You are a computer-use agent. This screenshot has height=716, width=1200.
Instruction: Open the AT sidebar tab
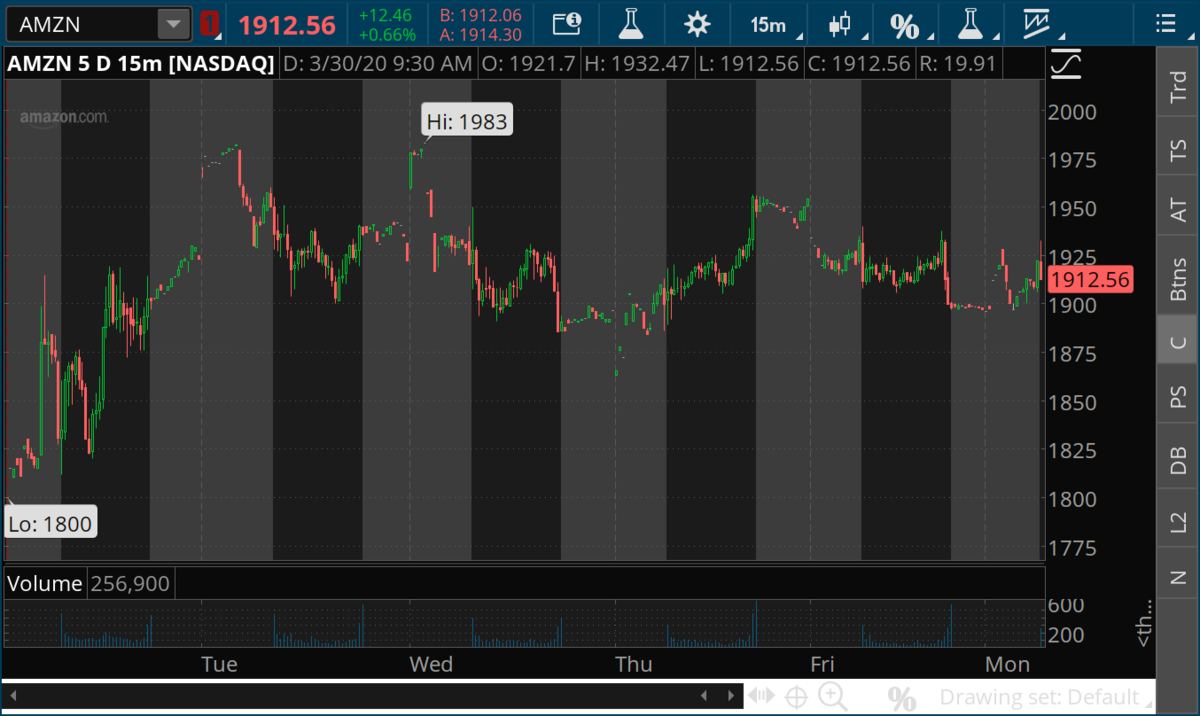[1178, 208]
